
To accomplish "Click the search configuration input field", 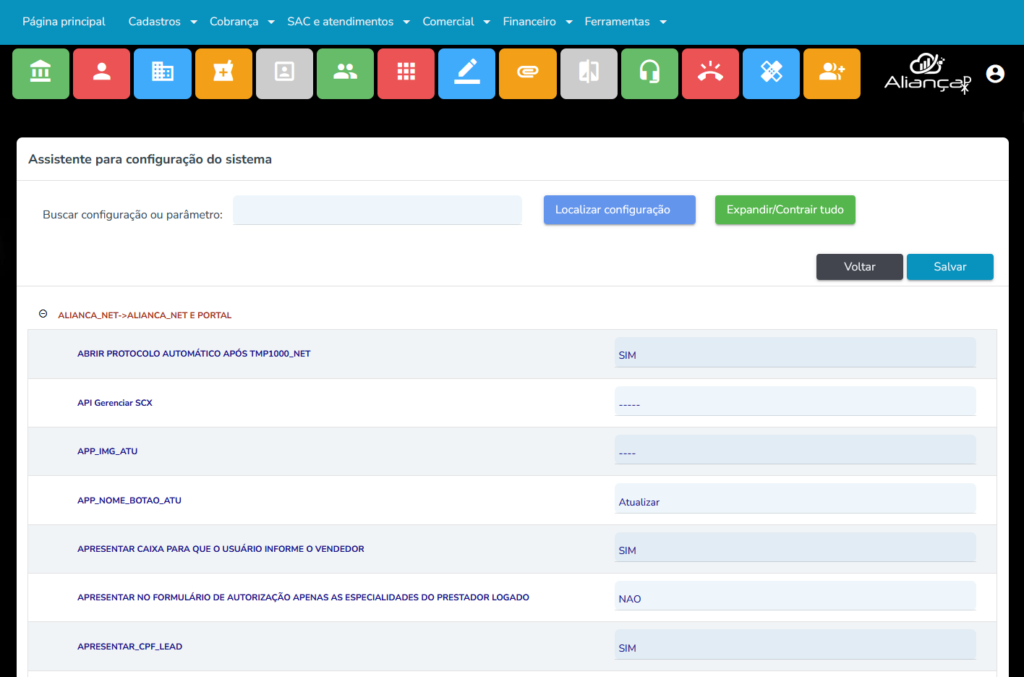I will pyautogui.click(x=377, y=210).
